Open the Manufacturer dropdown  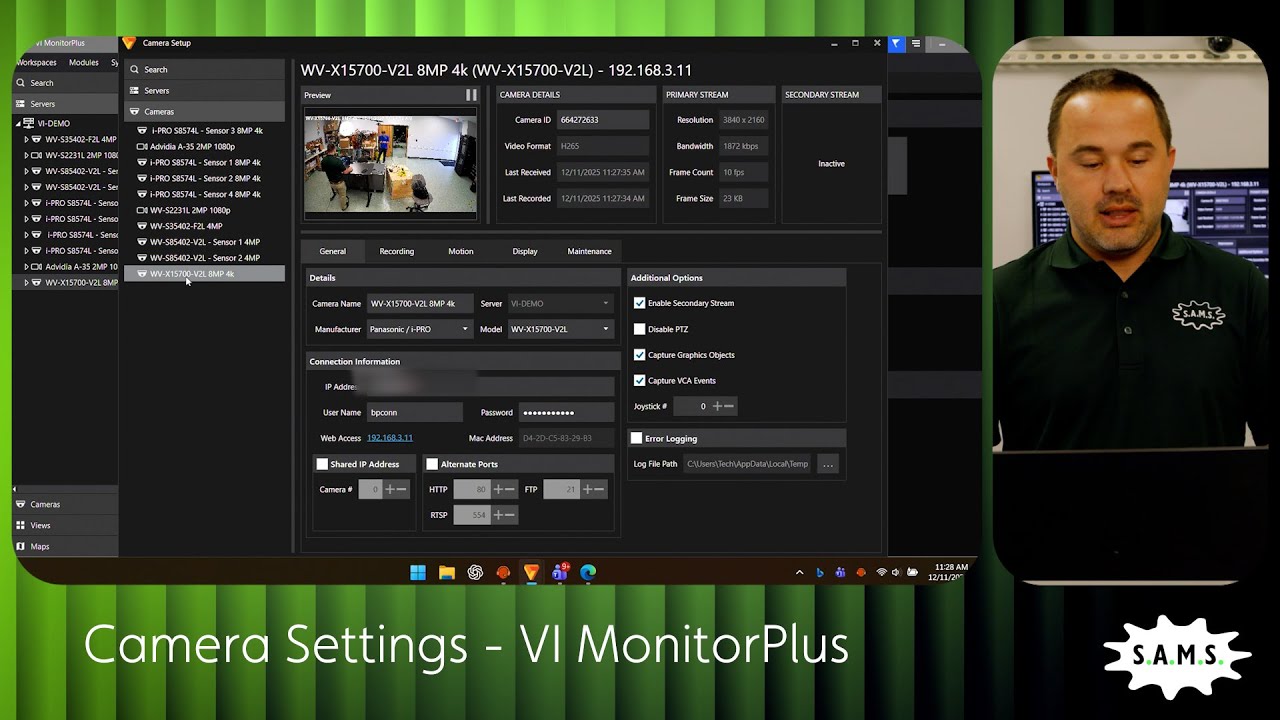[419, 329]
